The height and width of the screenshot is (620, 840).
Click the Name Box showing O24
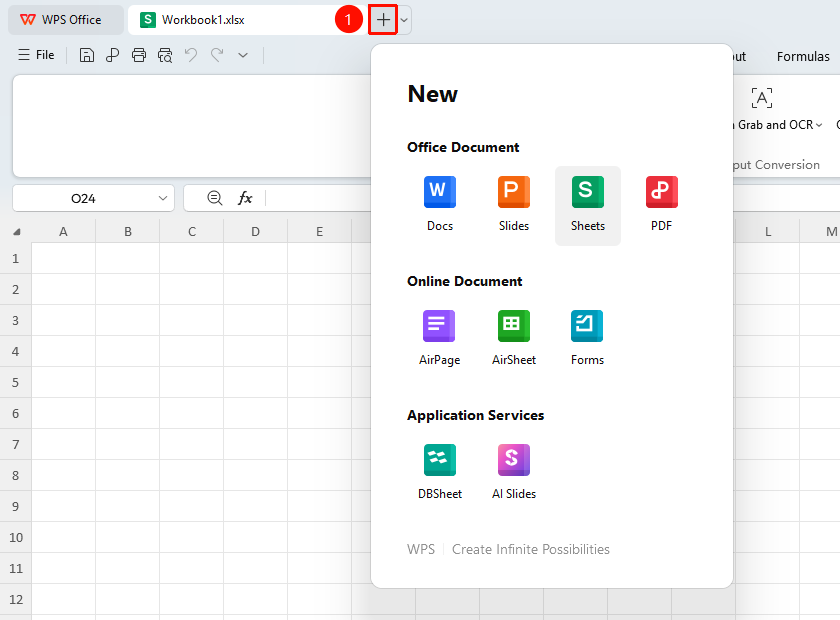83,198
